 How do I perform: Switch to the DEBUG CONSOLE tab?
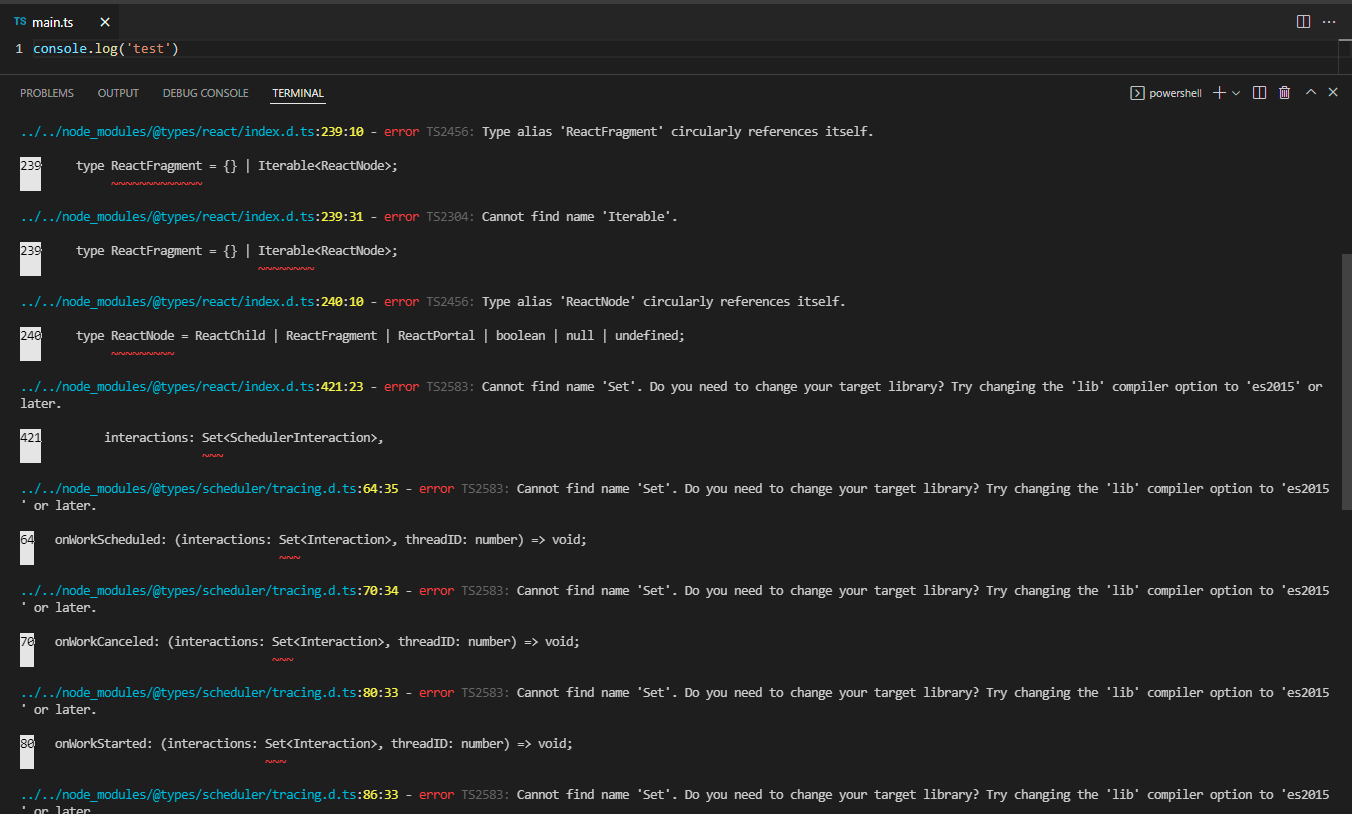pyautogui.click(x=205, y=92)
